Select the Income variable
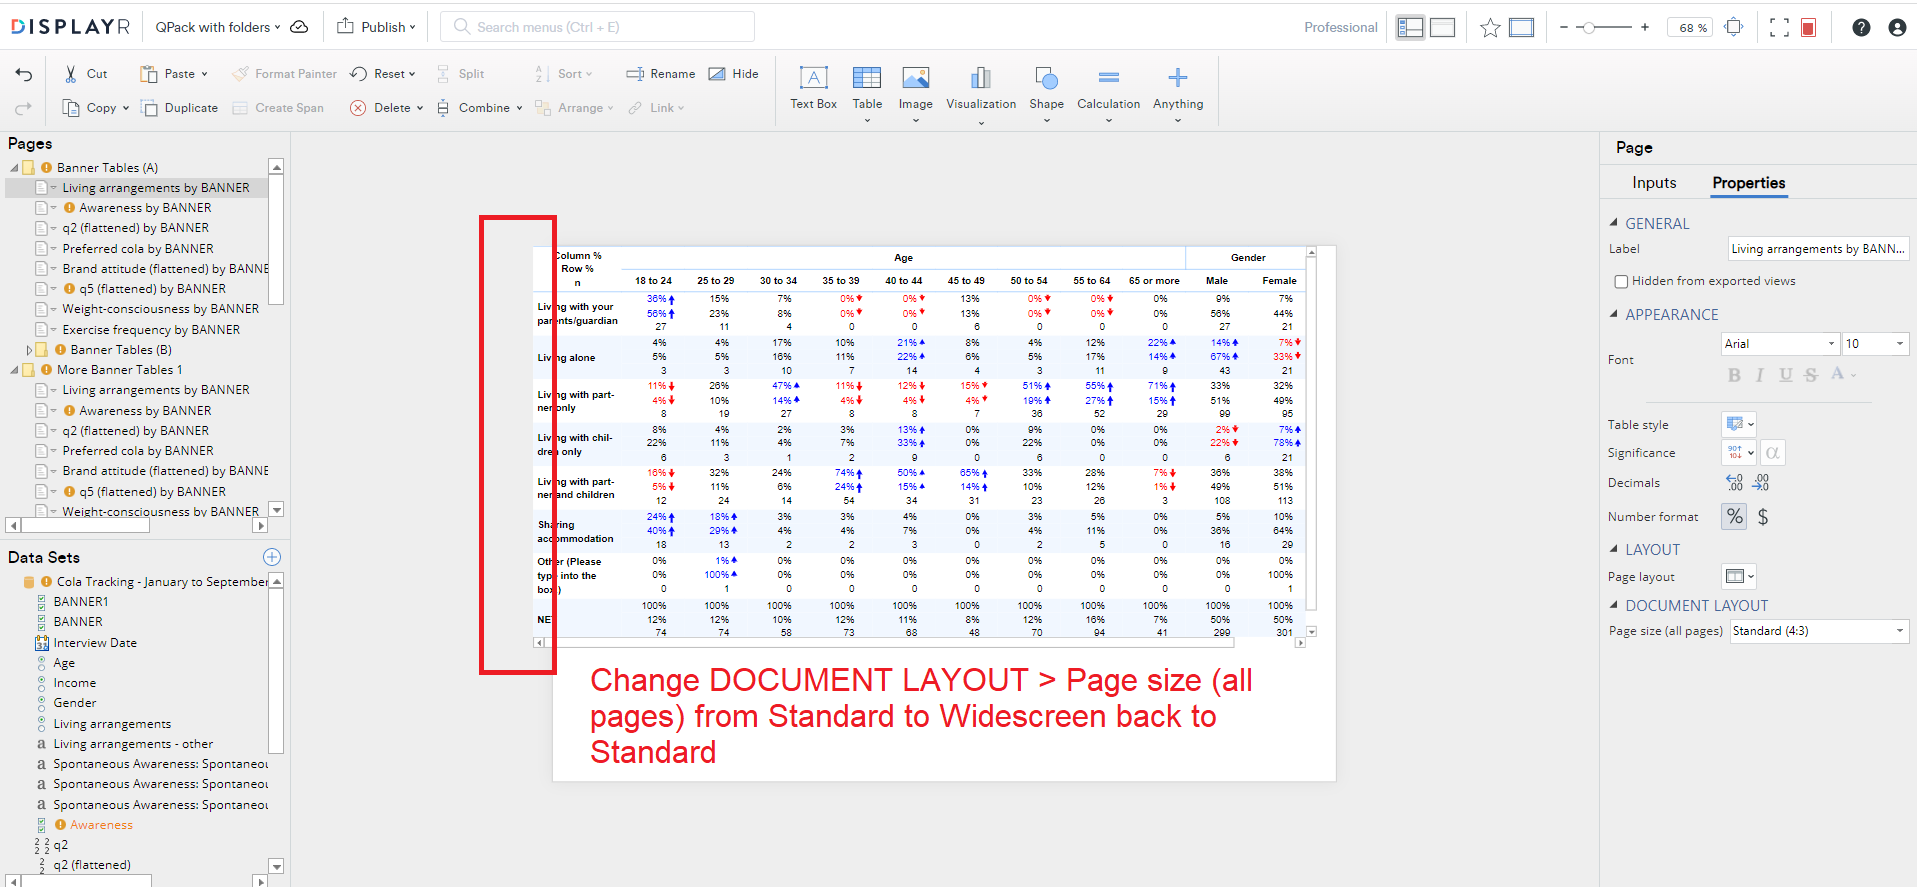Screen dimensions: 1917x887 (x=75, y=683)
